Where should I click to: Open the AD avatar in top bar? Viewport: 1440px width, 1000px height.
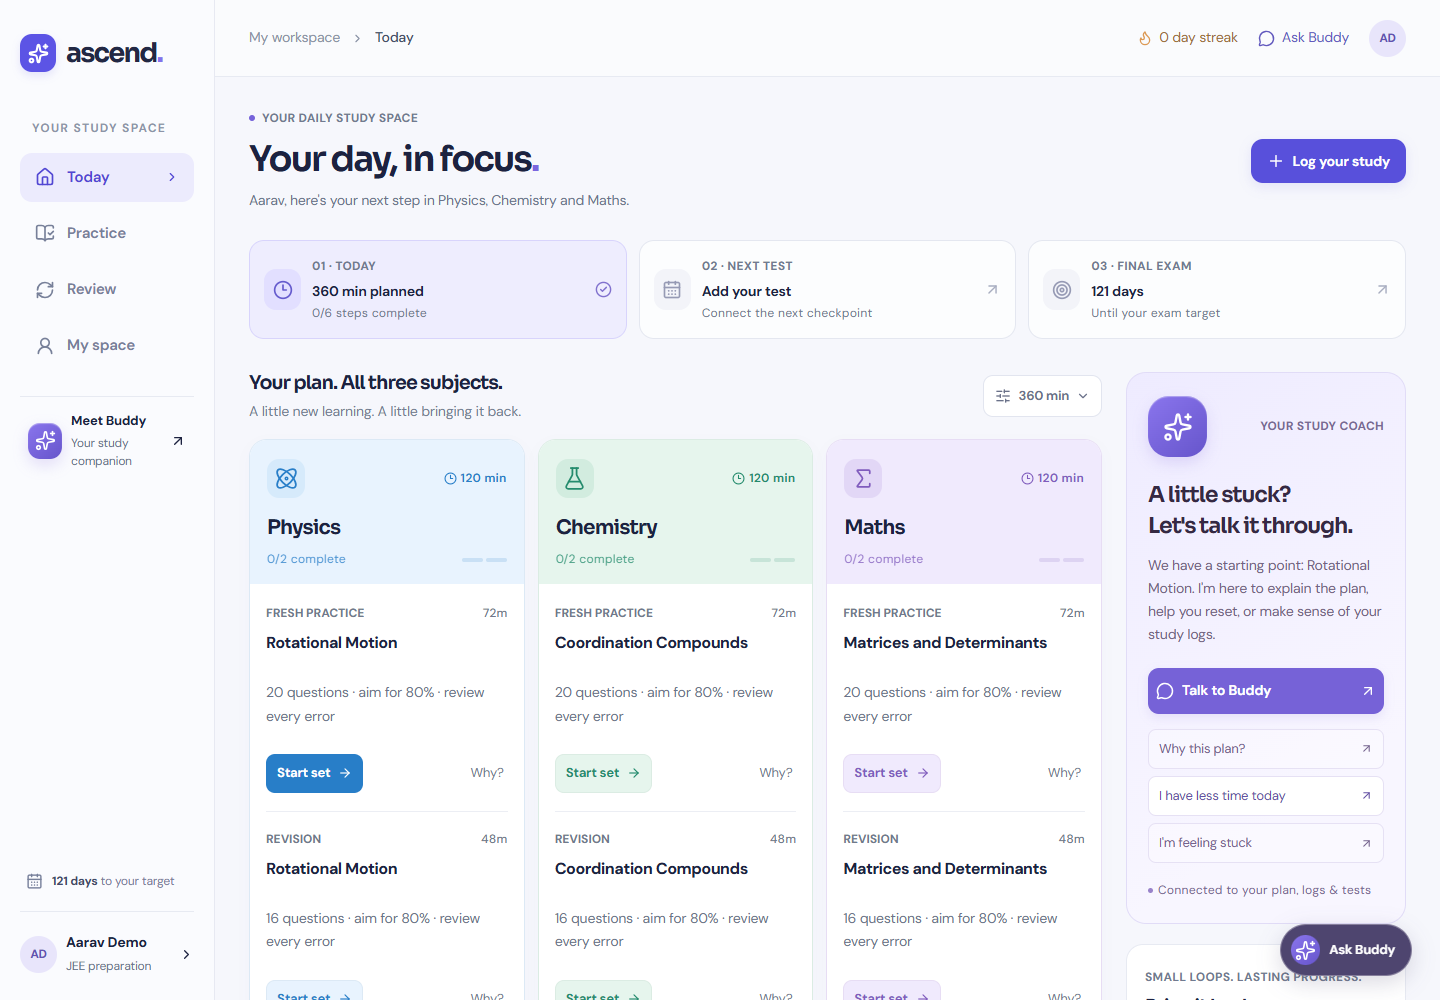(1387, 38)
